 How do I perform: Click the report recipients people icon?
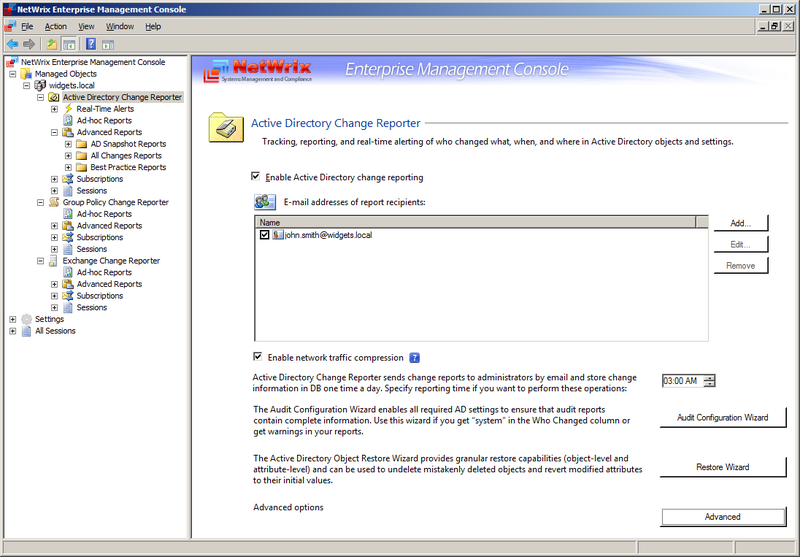(265, 201)
